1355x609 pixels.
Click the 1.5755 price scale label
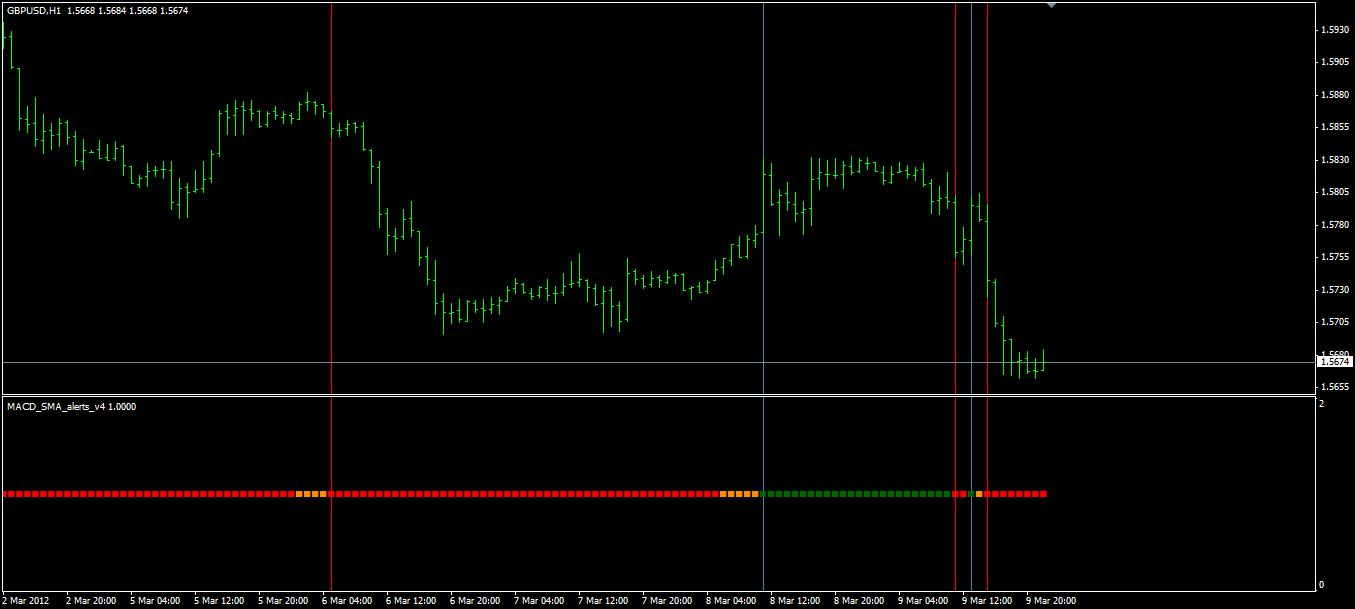[x=1335, y=257]
